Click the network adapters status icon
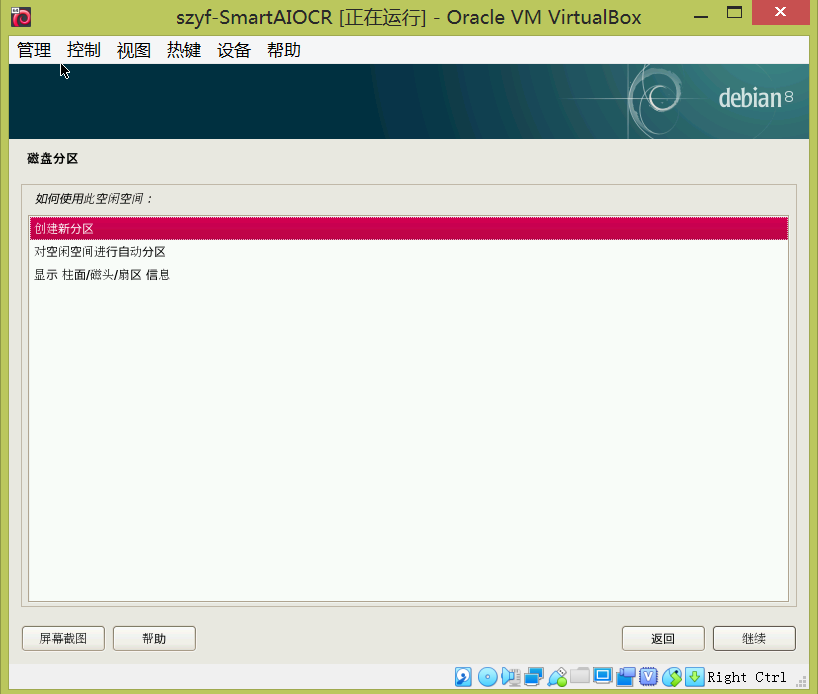 534,677
